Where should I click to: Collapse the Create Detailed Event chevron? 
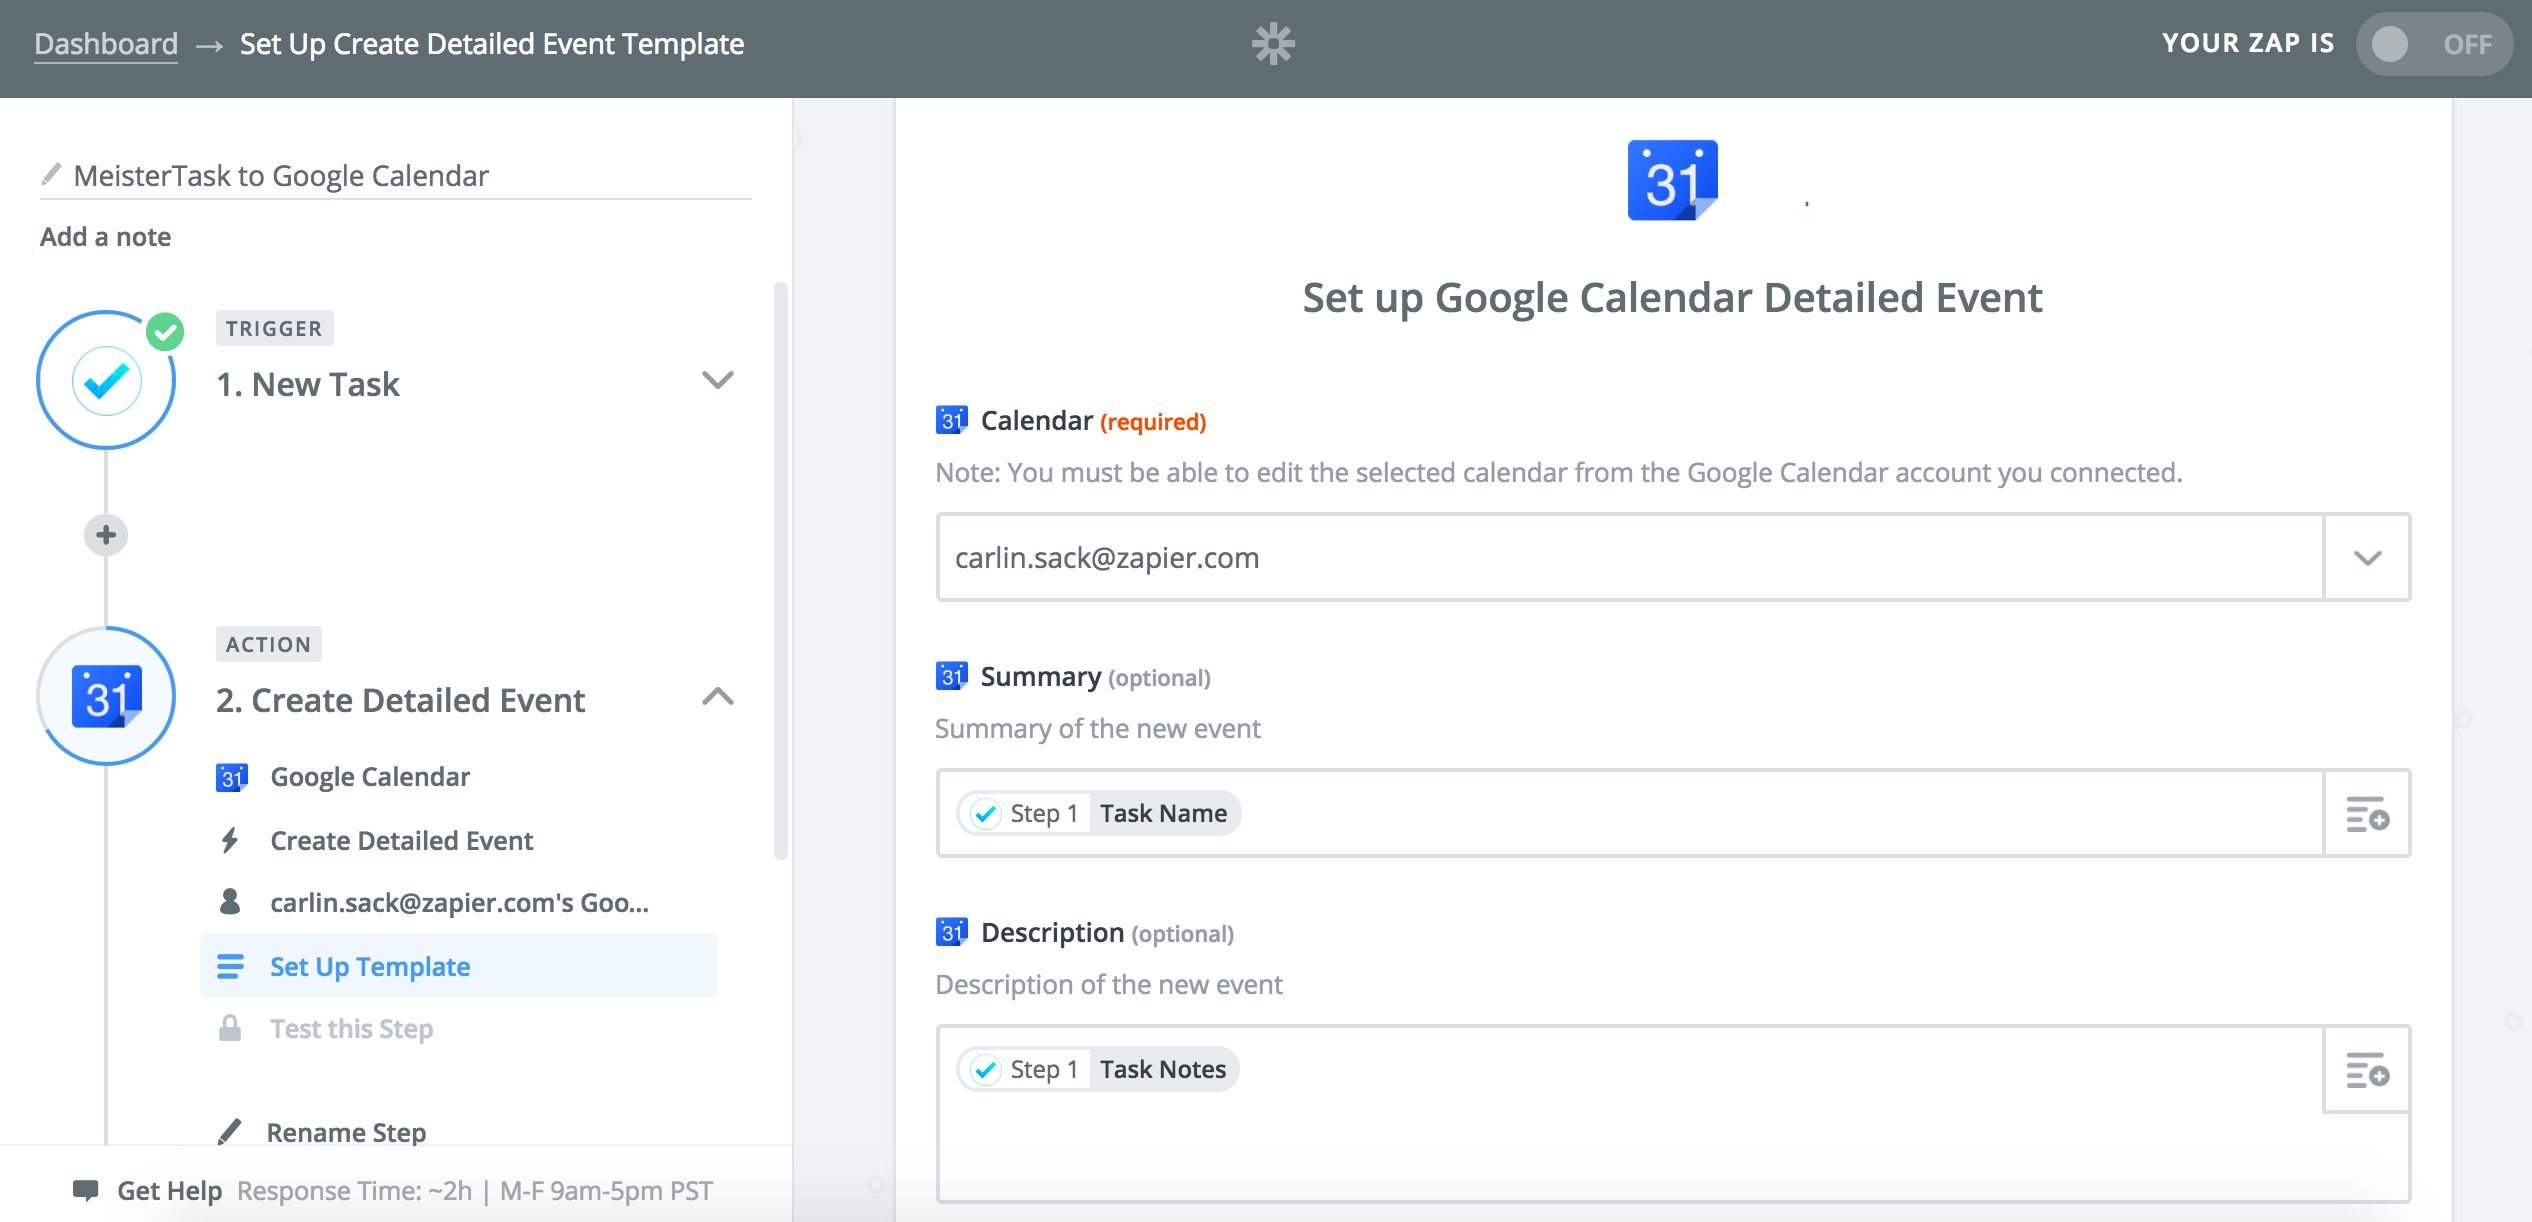(x=718, y=696)
